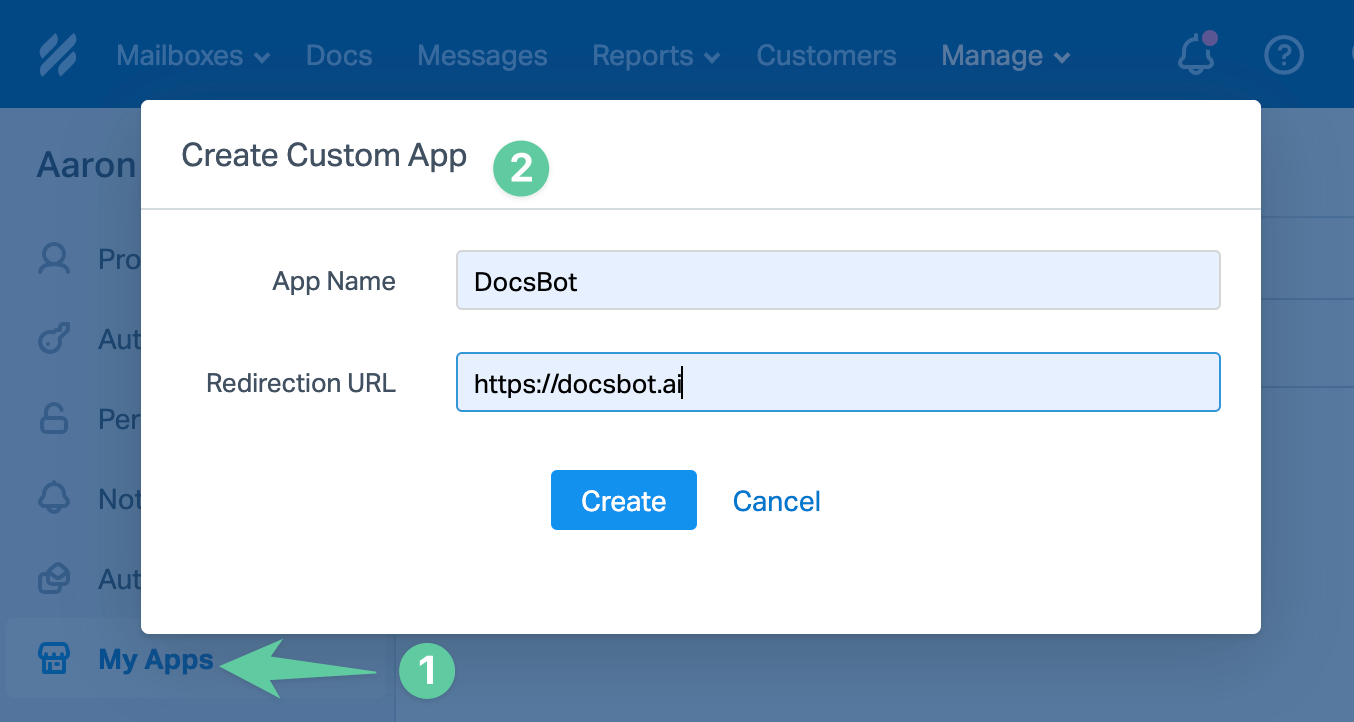
Task: Go to the Customers page
Action: click(x=826, y=56)
